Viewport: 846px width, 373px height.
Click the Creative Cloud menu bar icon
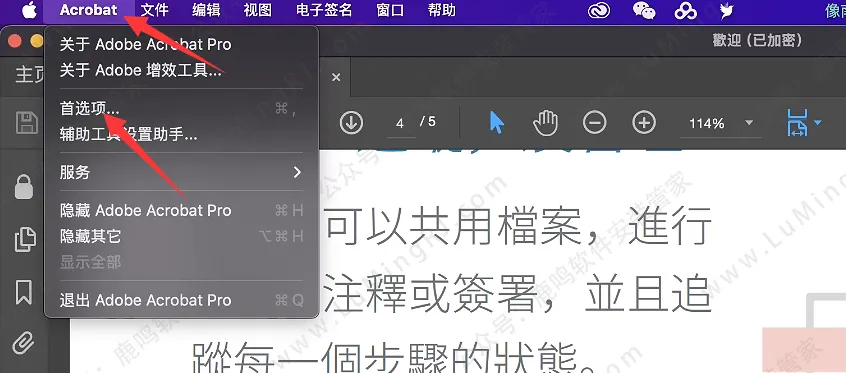click(599, 10)
